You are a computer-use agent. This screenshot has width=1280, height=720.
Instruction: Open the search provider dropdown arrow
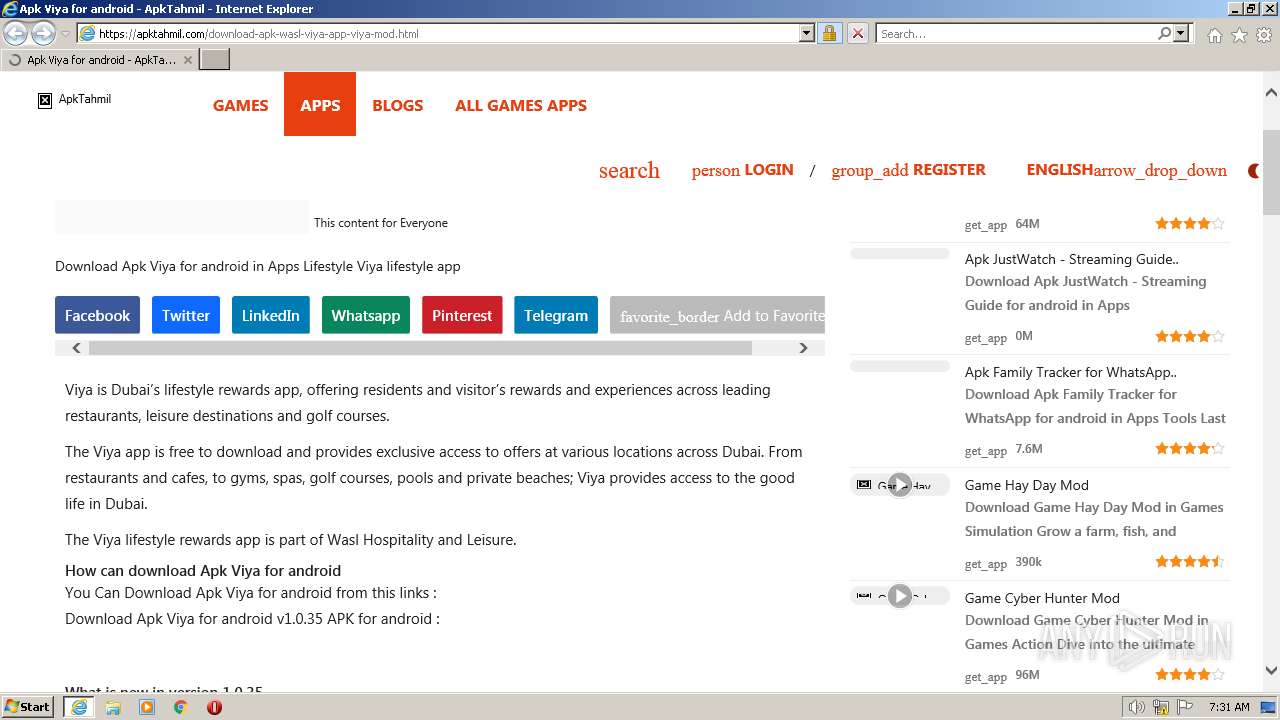(1181, 33)
